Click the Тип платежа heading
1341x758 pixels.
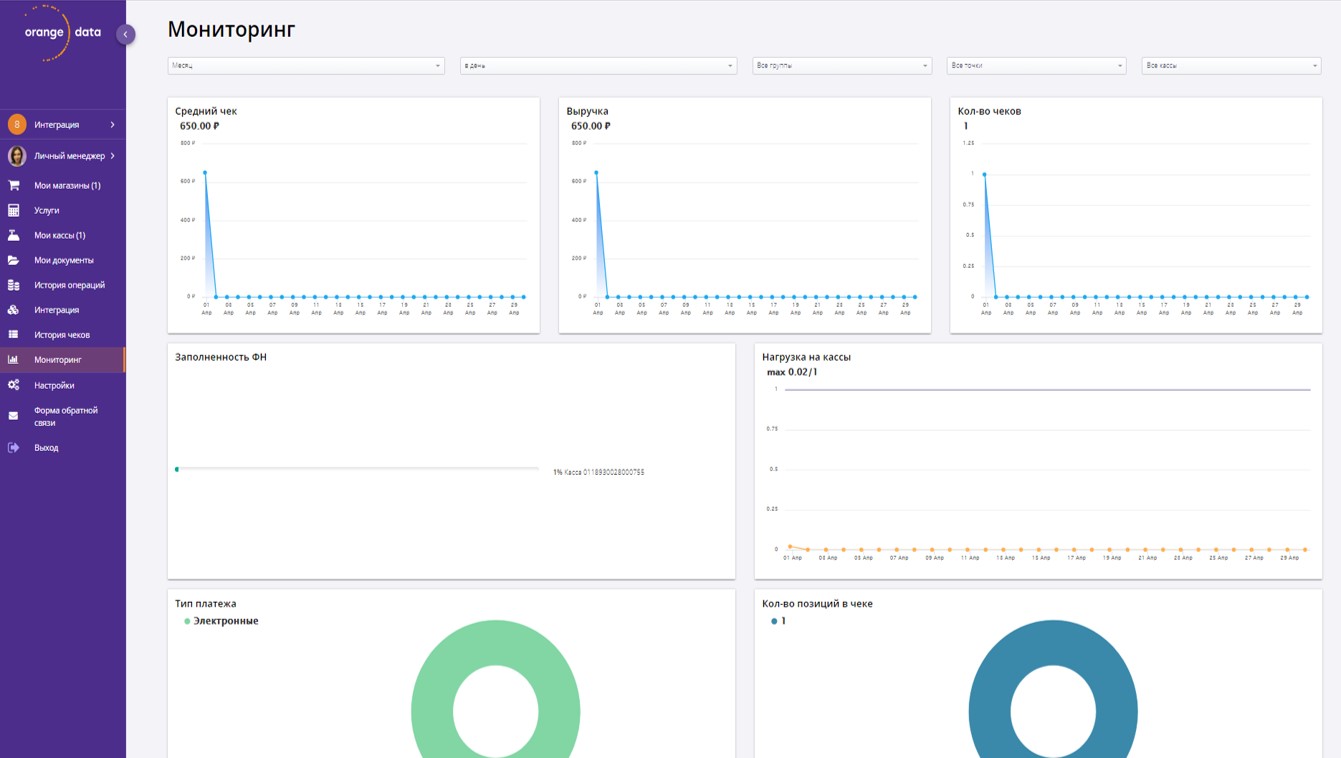(x=206, y=604)
